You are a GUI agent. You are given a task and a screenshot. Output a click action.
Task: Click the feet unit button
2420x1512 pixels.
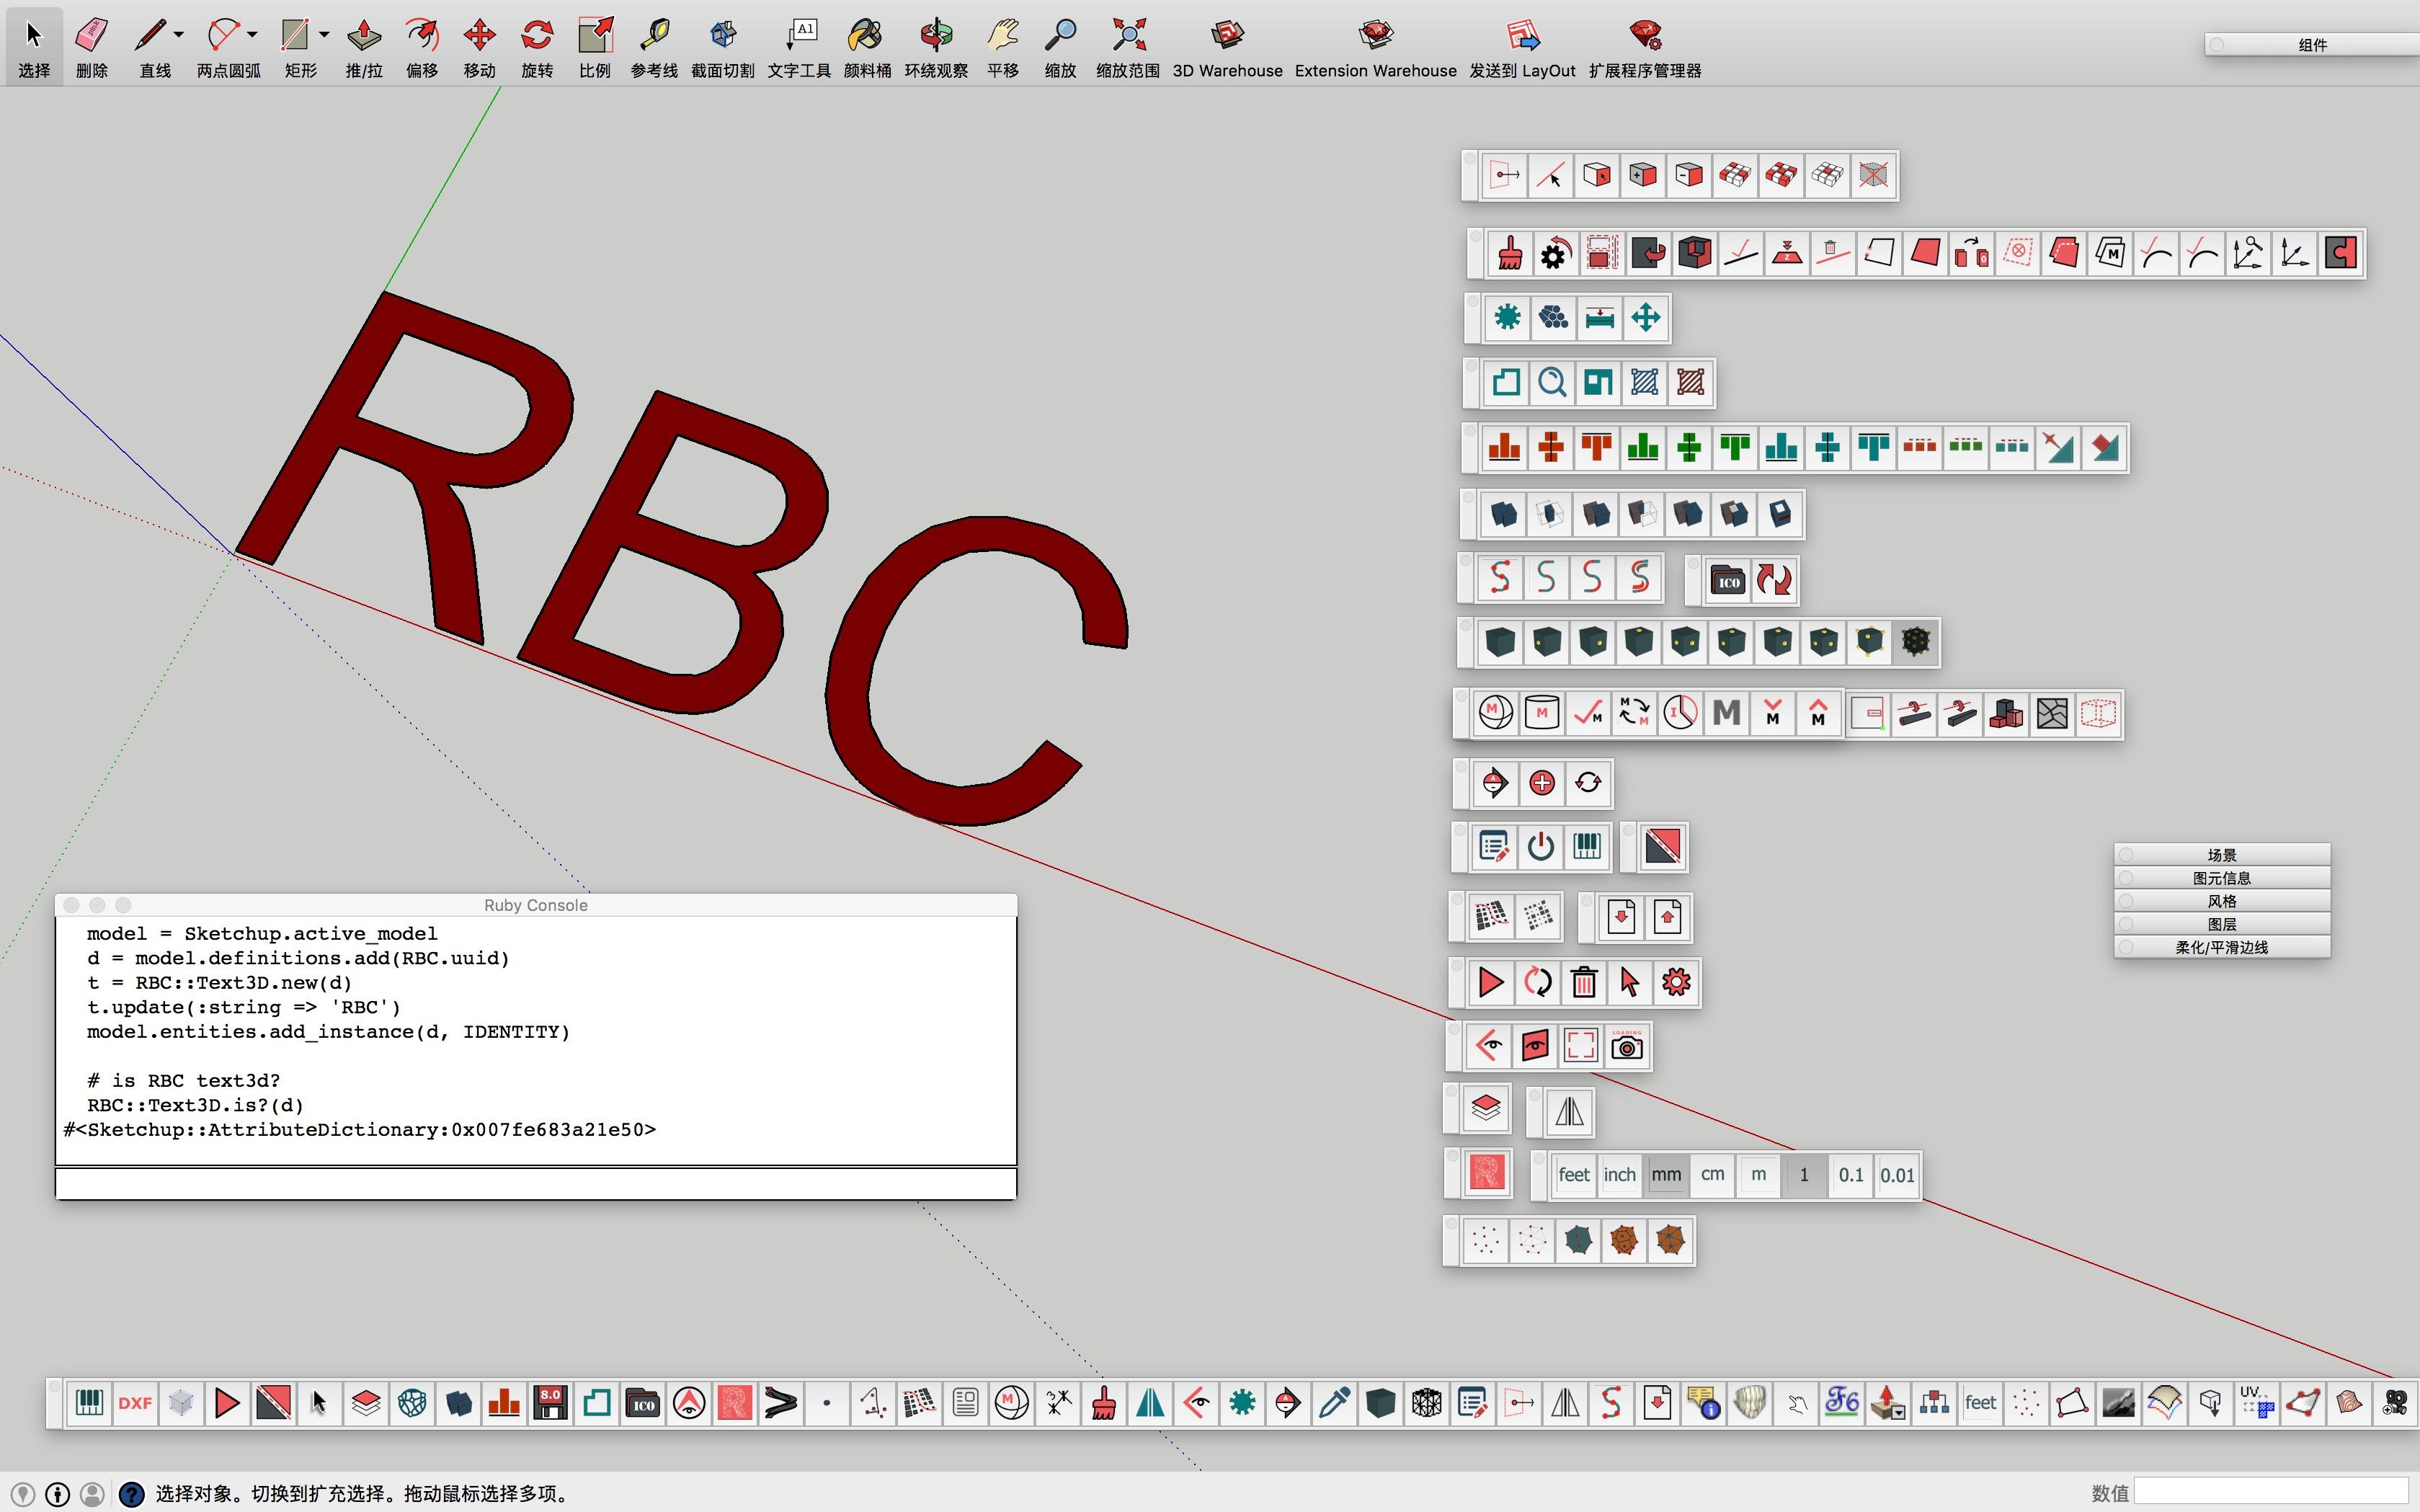1573,1175
